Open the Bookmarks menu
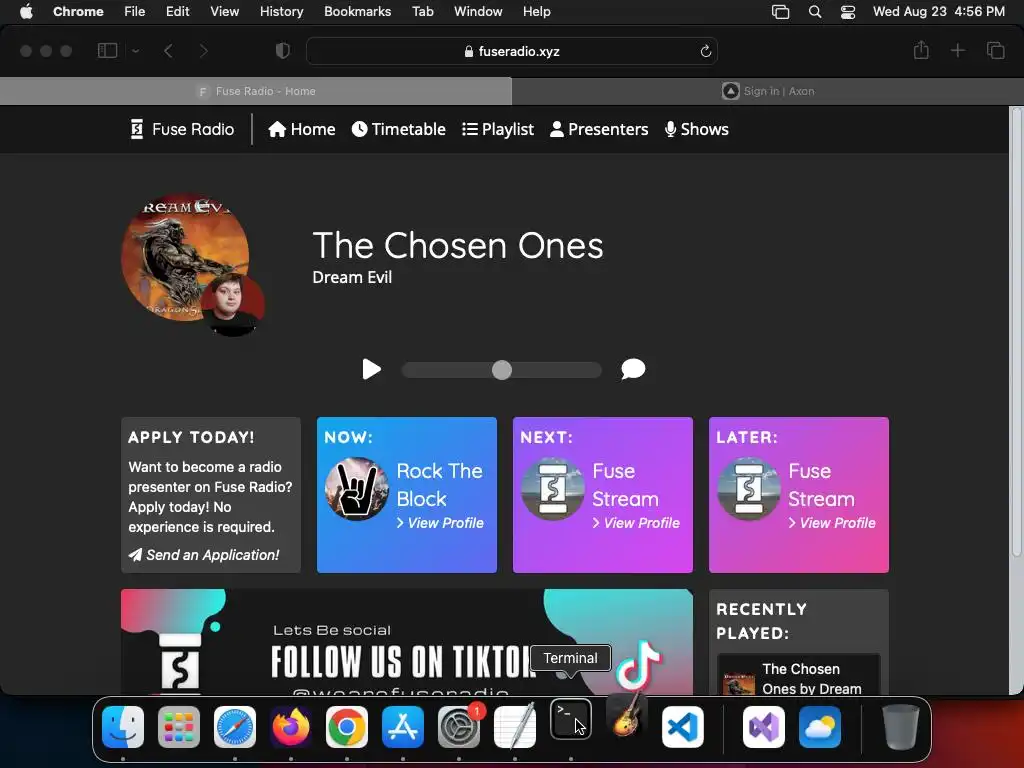The image size is (1024, 768). click(357, 11)
